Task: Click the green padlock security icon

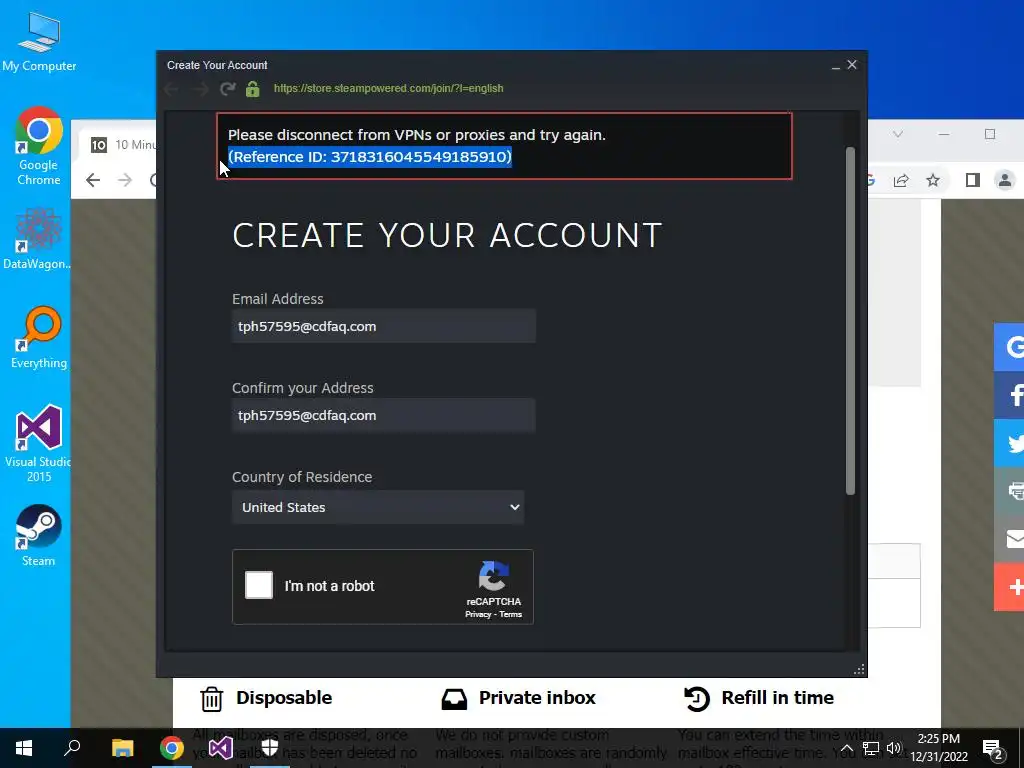Action: tap(253, 89)
